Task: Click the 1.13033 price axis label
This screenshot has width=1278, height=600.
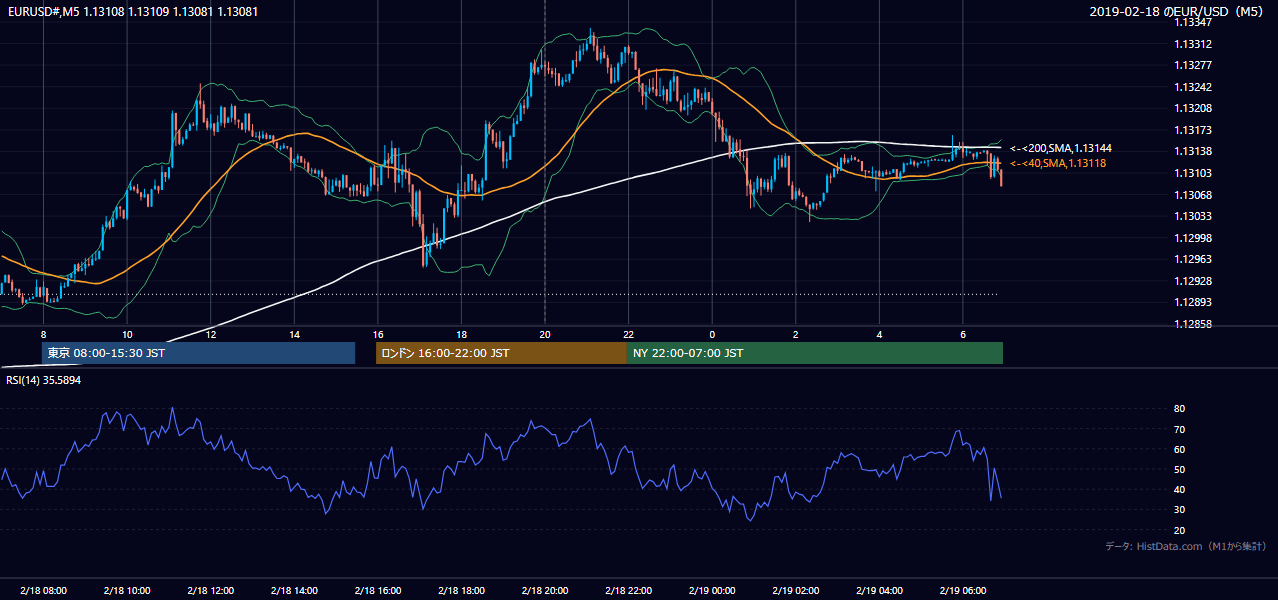Action: click(1193, 216)
